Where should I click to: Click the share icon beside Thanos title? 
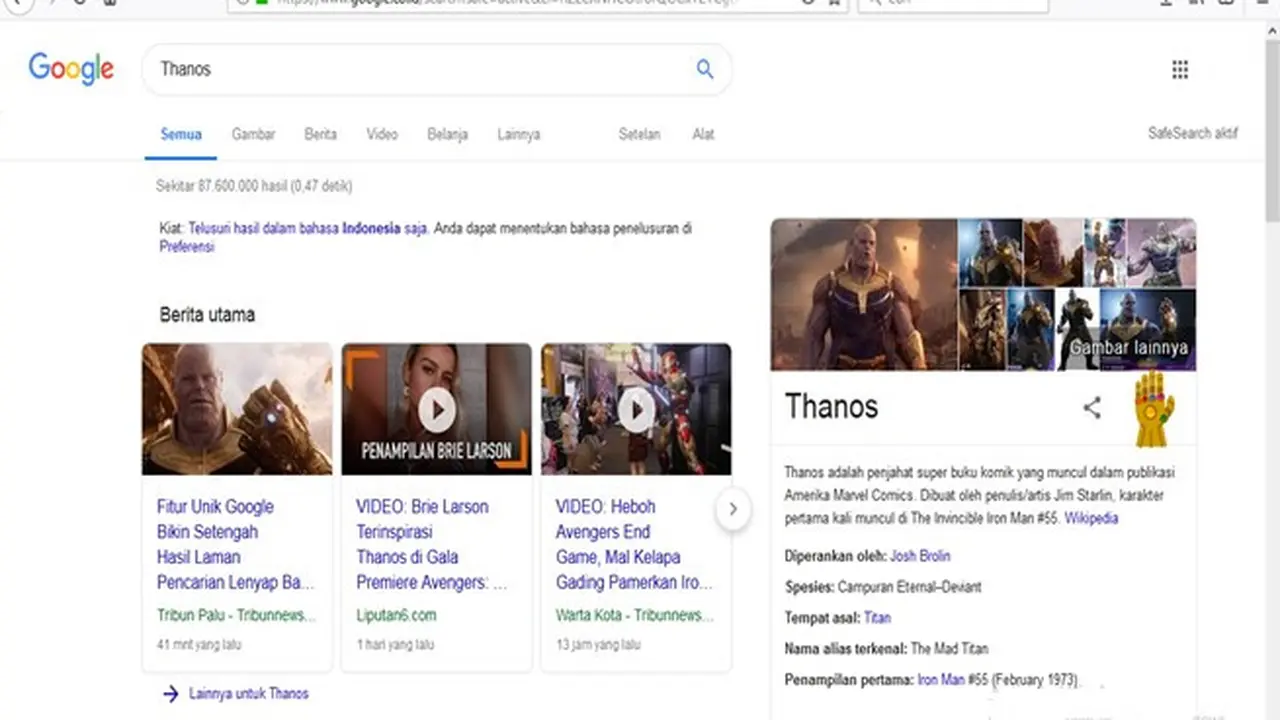pos(1092,407)
